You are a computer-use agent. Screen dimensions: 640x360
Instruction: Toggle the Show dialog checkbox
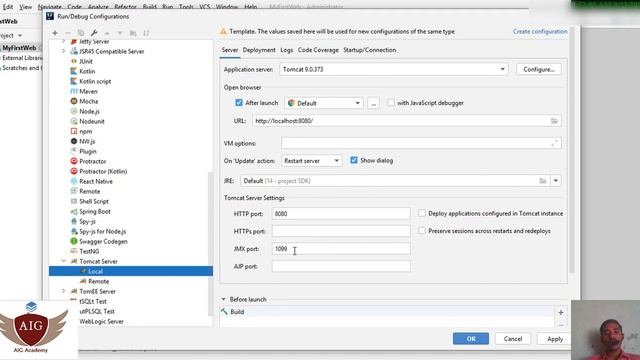pos(354,160)
